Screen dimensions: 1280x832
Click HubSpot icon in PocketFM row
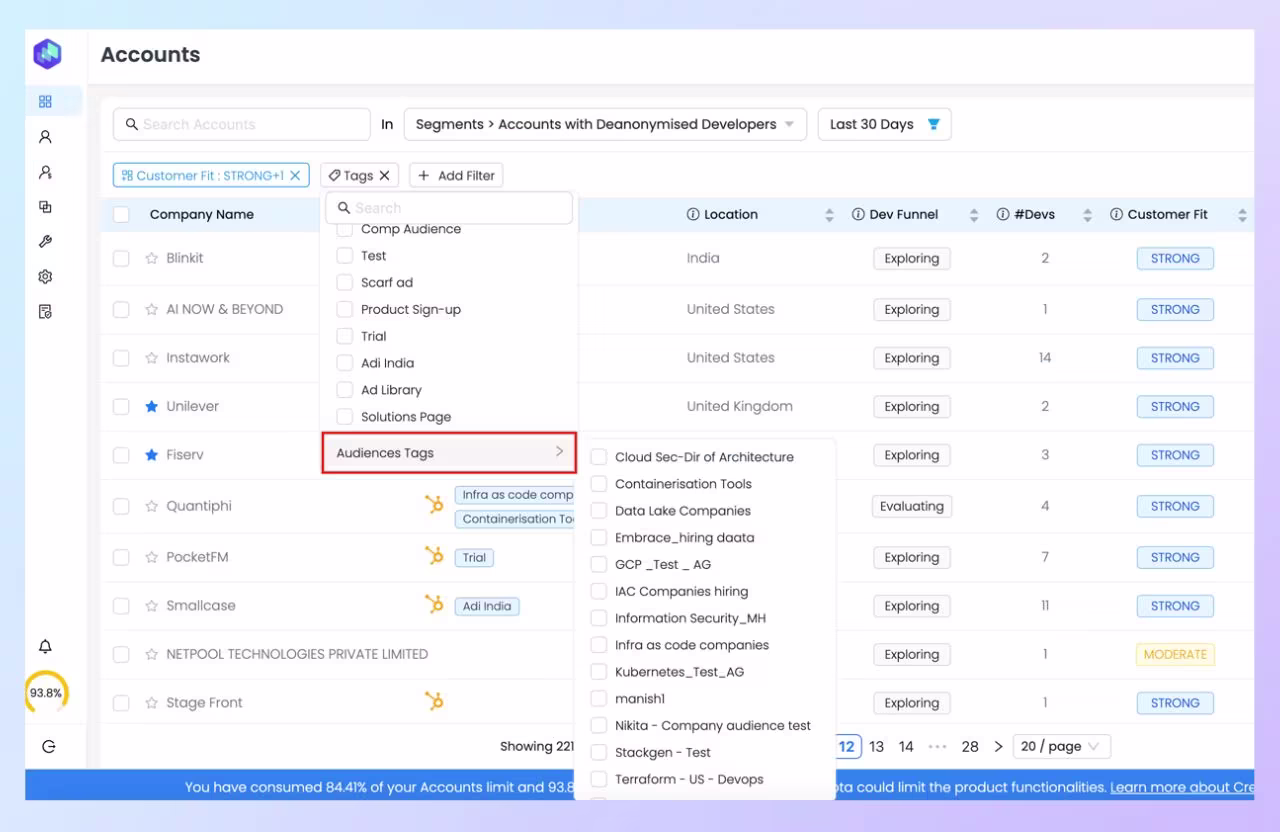434,556
